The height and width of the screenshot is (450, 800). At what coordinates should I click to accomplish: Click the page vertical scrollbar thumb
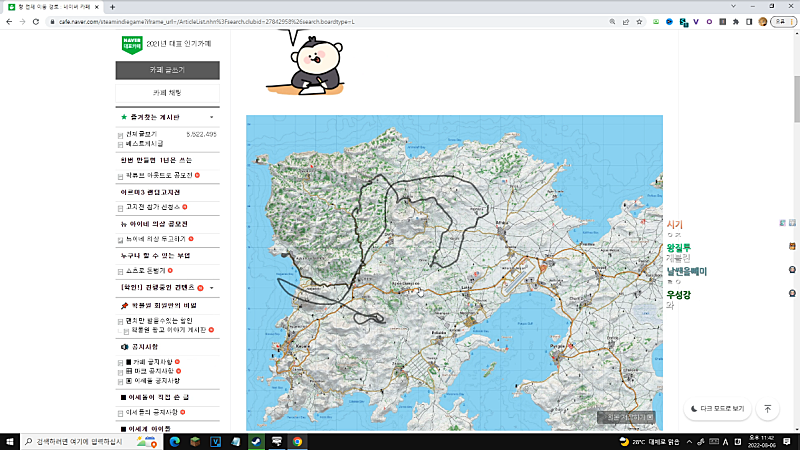[796, 99]
